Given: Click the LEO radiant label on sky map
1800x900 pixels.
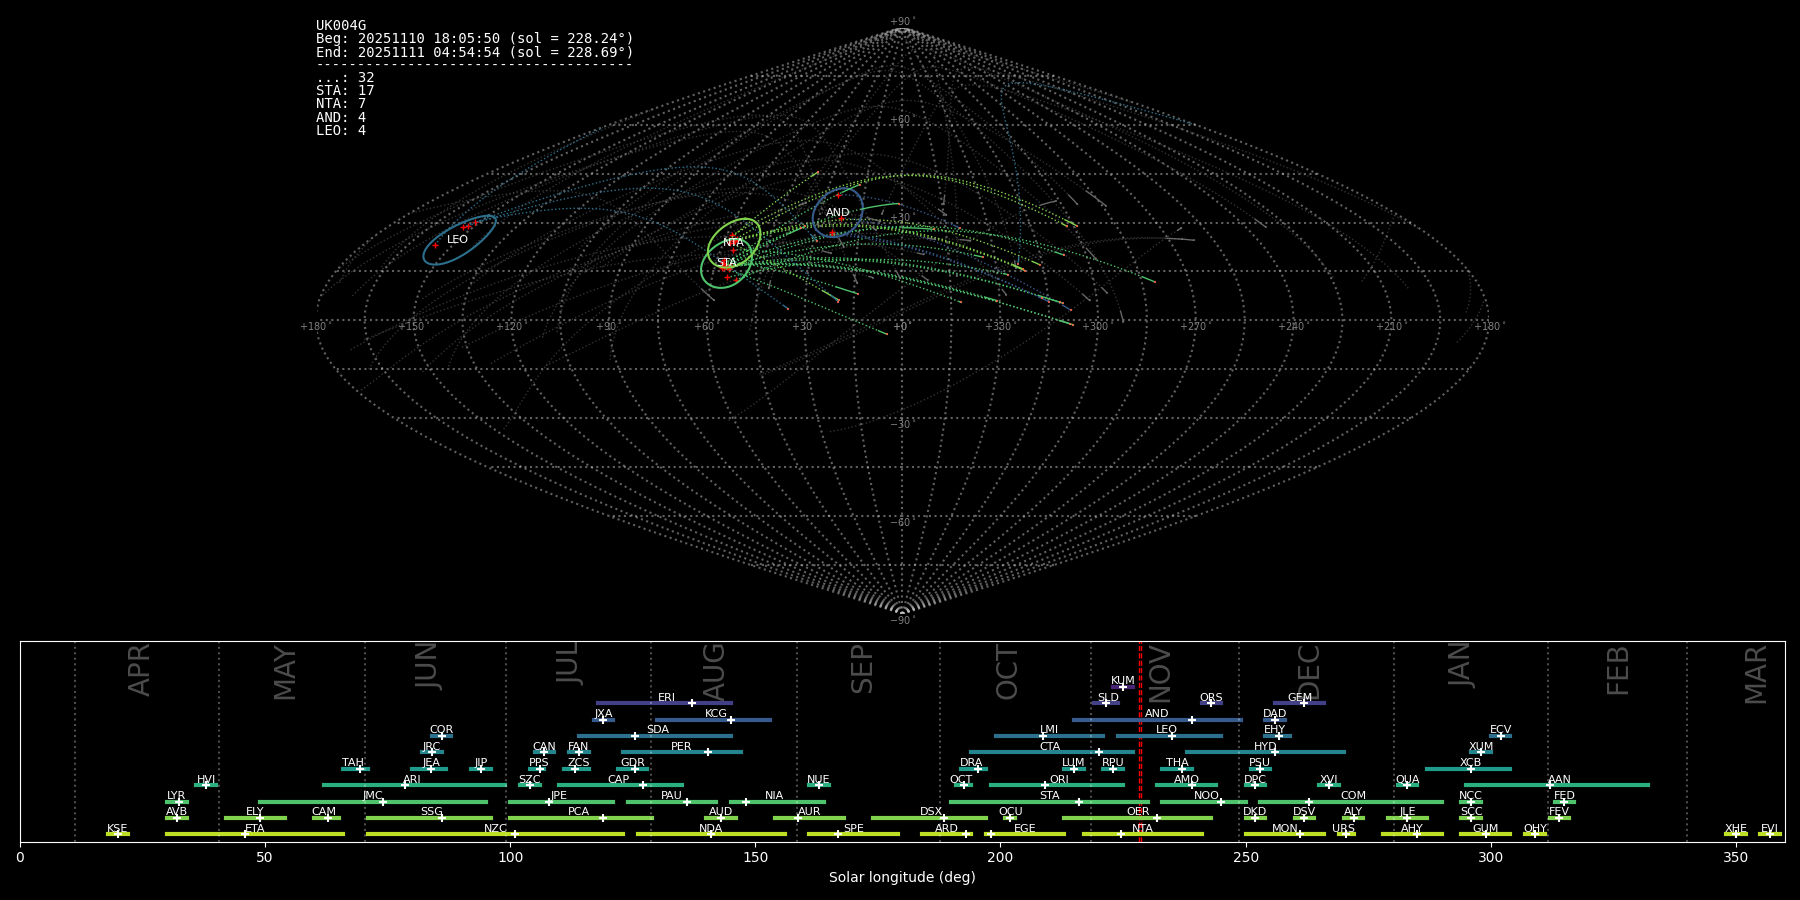Looking at the screenshot, I should click(x=457, y=240).
